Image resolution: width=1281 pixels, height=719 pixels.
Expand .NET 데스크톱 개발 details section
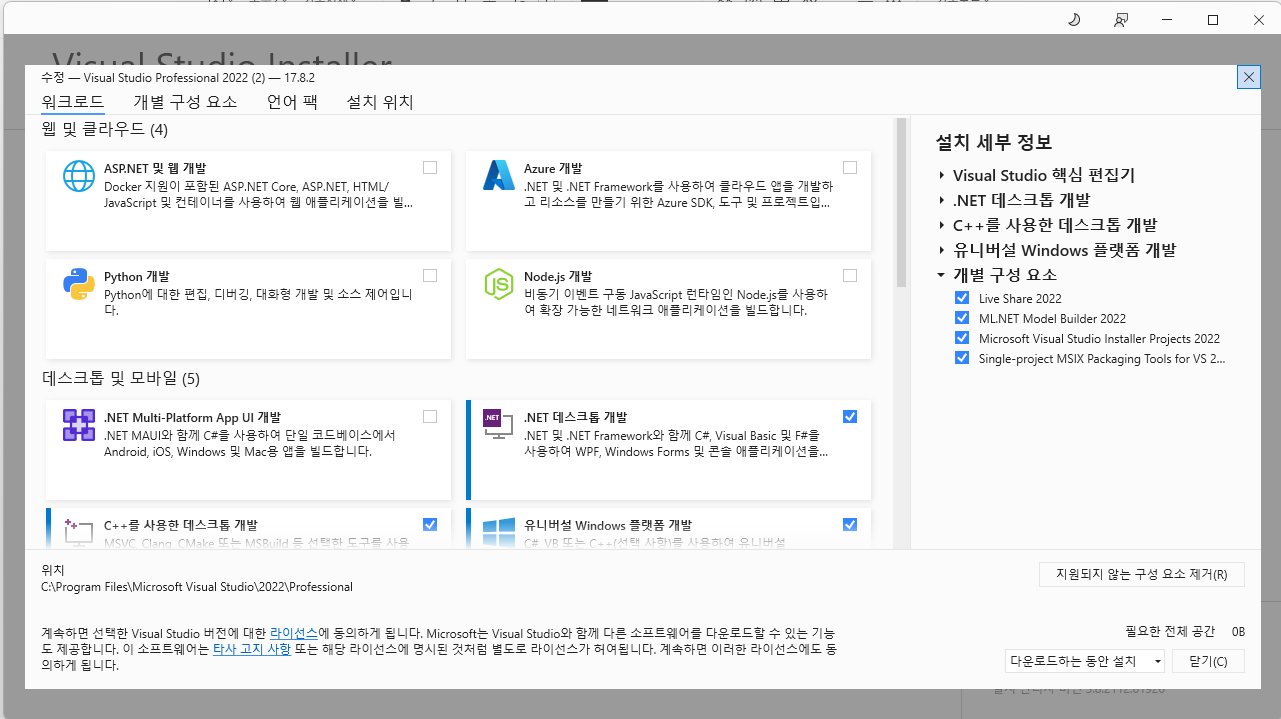coord(942,200)
